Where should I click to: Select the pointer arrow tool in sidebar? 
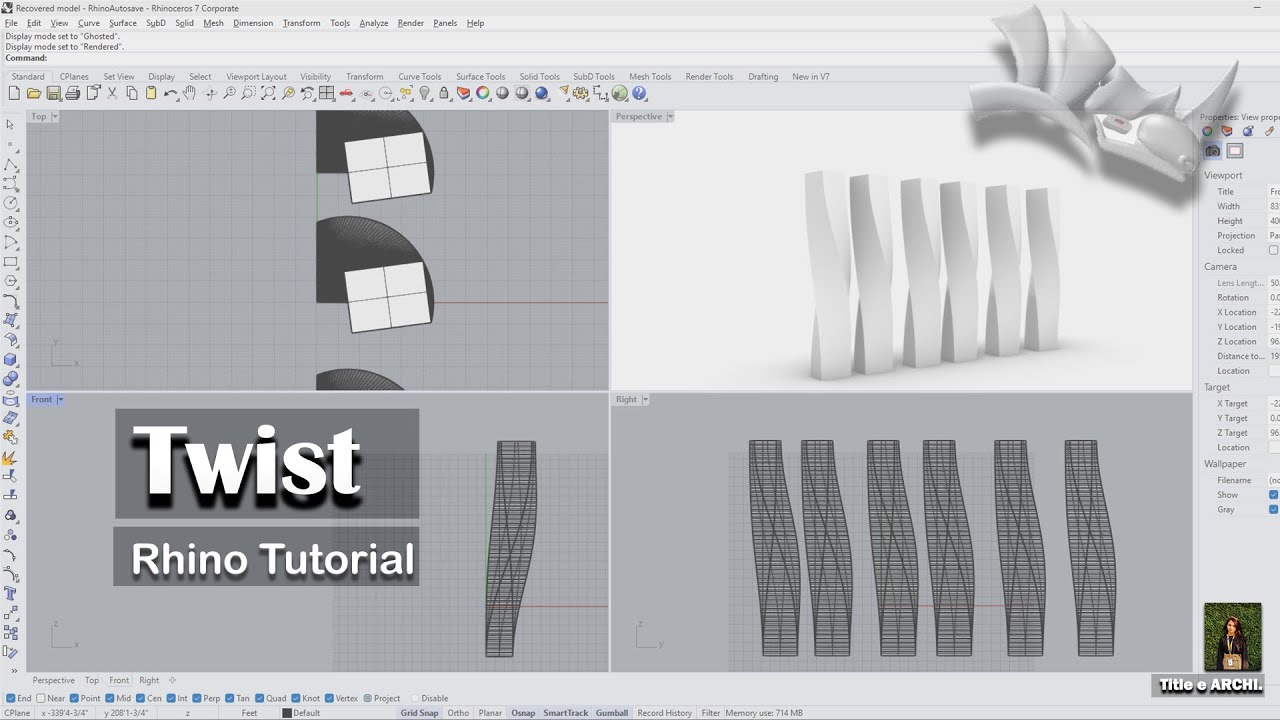(10, 124)
